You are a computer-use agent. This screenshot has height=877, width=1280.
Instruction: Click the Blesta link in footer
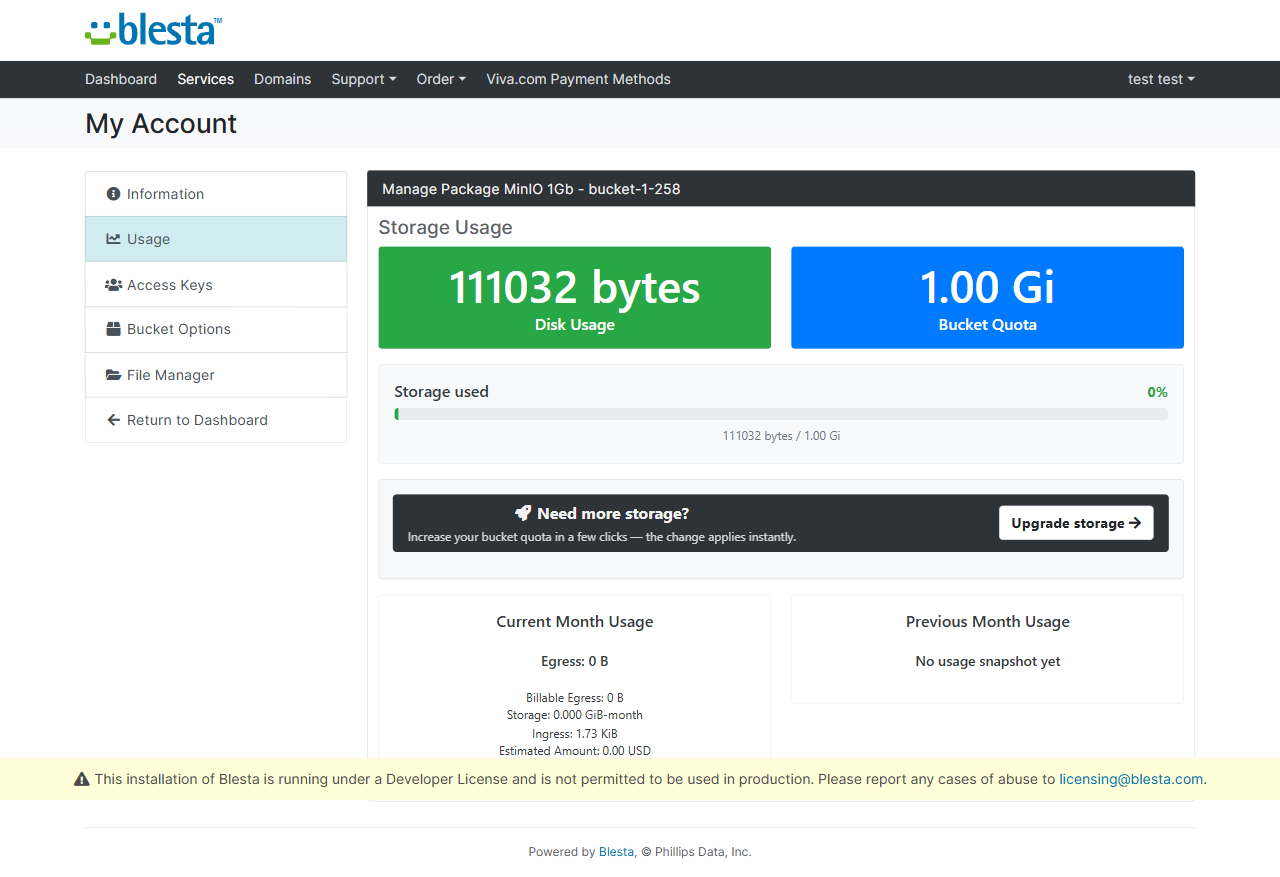point(616,852)
